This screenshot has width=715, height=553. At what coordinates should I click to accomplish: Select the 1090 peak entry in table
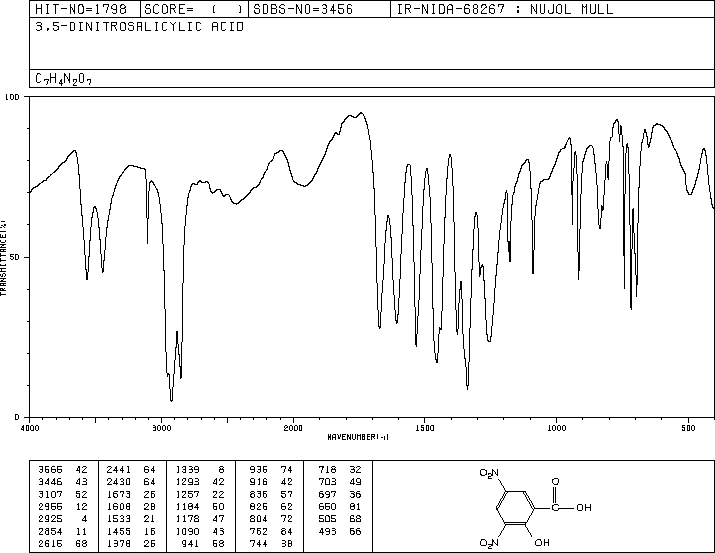[x=200, y=531]
